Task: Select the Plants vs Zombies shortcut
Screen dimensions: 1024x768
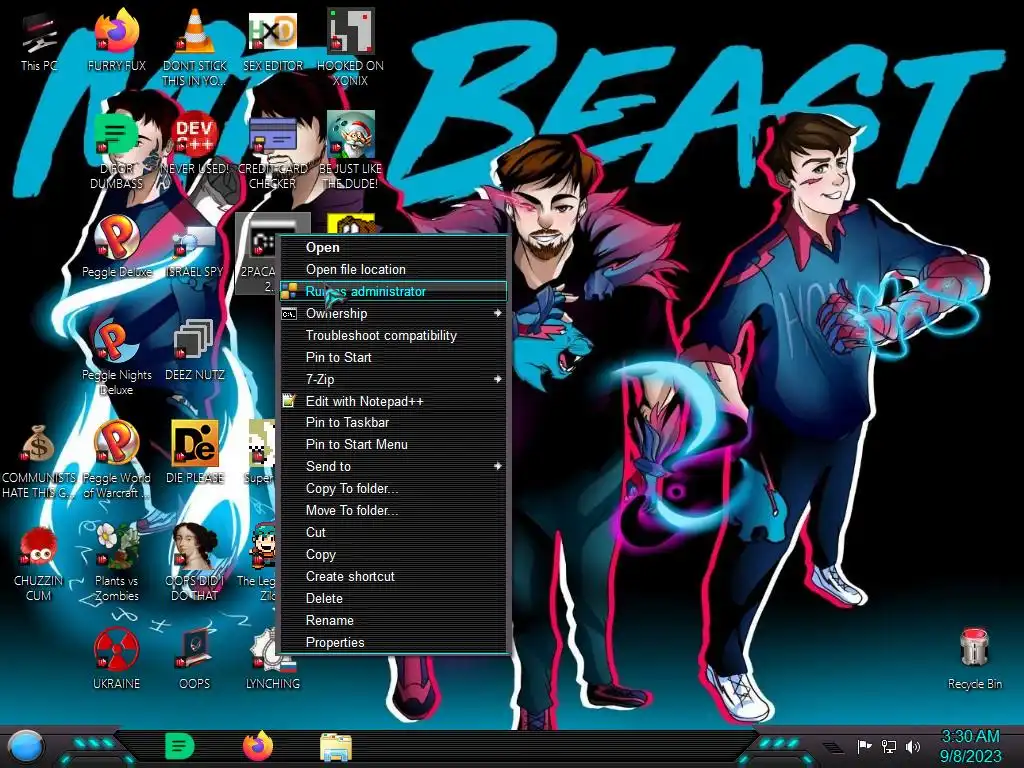Action: (116, 563)
